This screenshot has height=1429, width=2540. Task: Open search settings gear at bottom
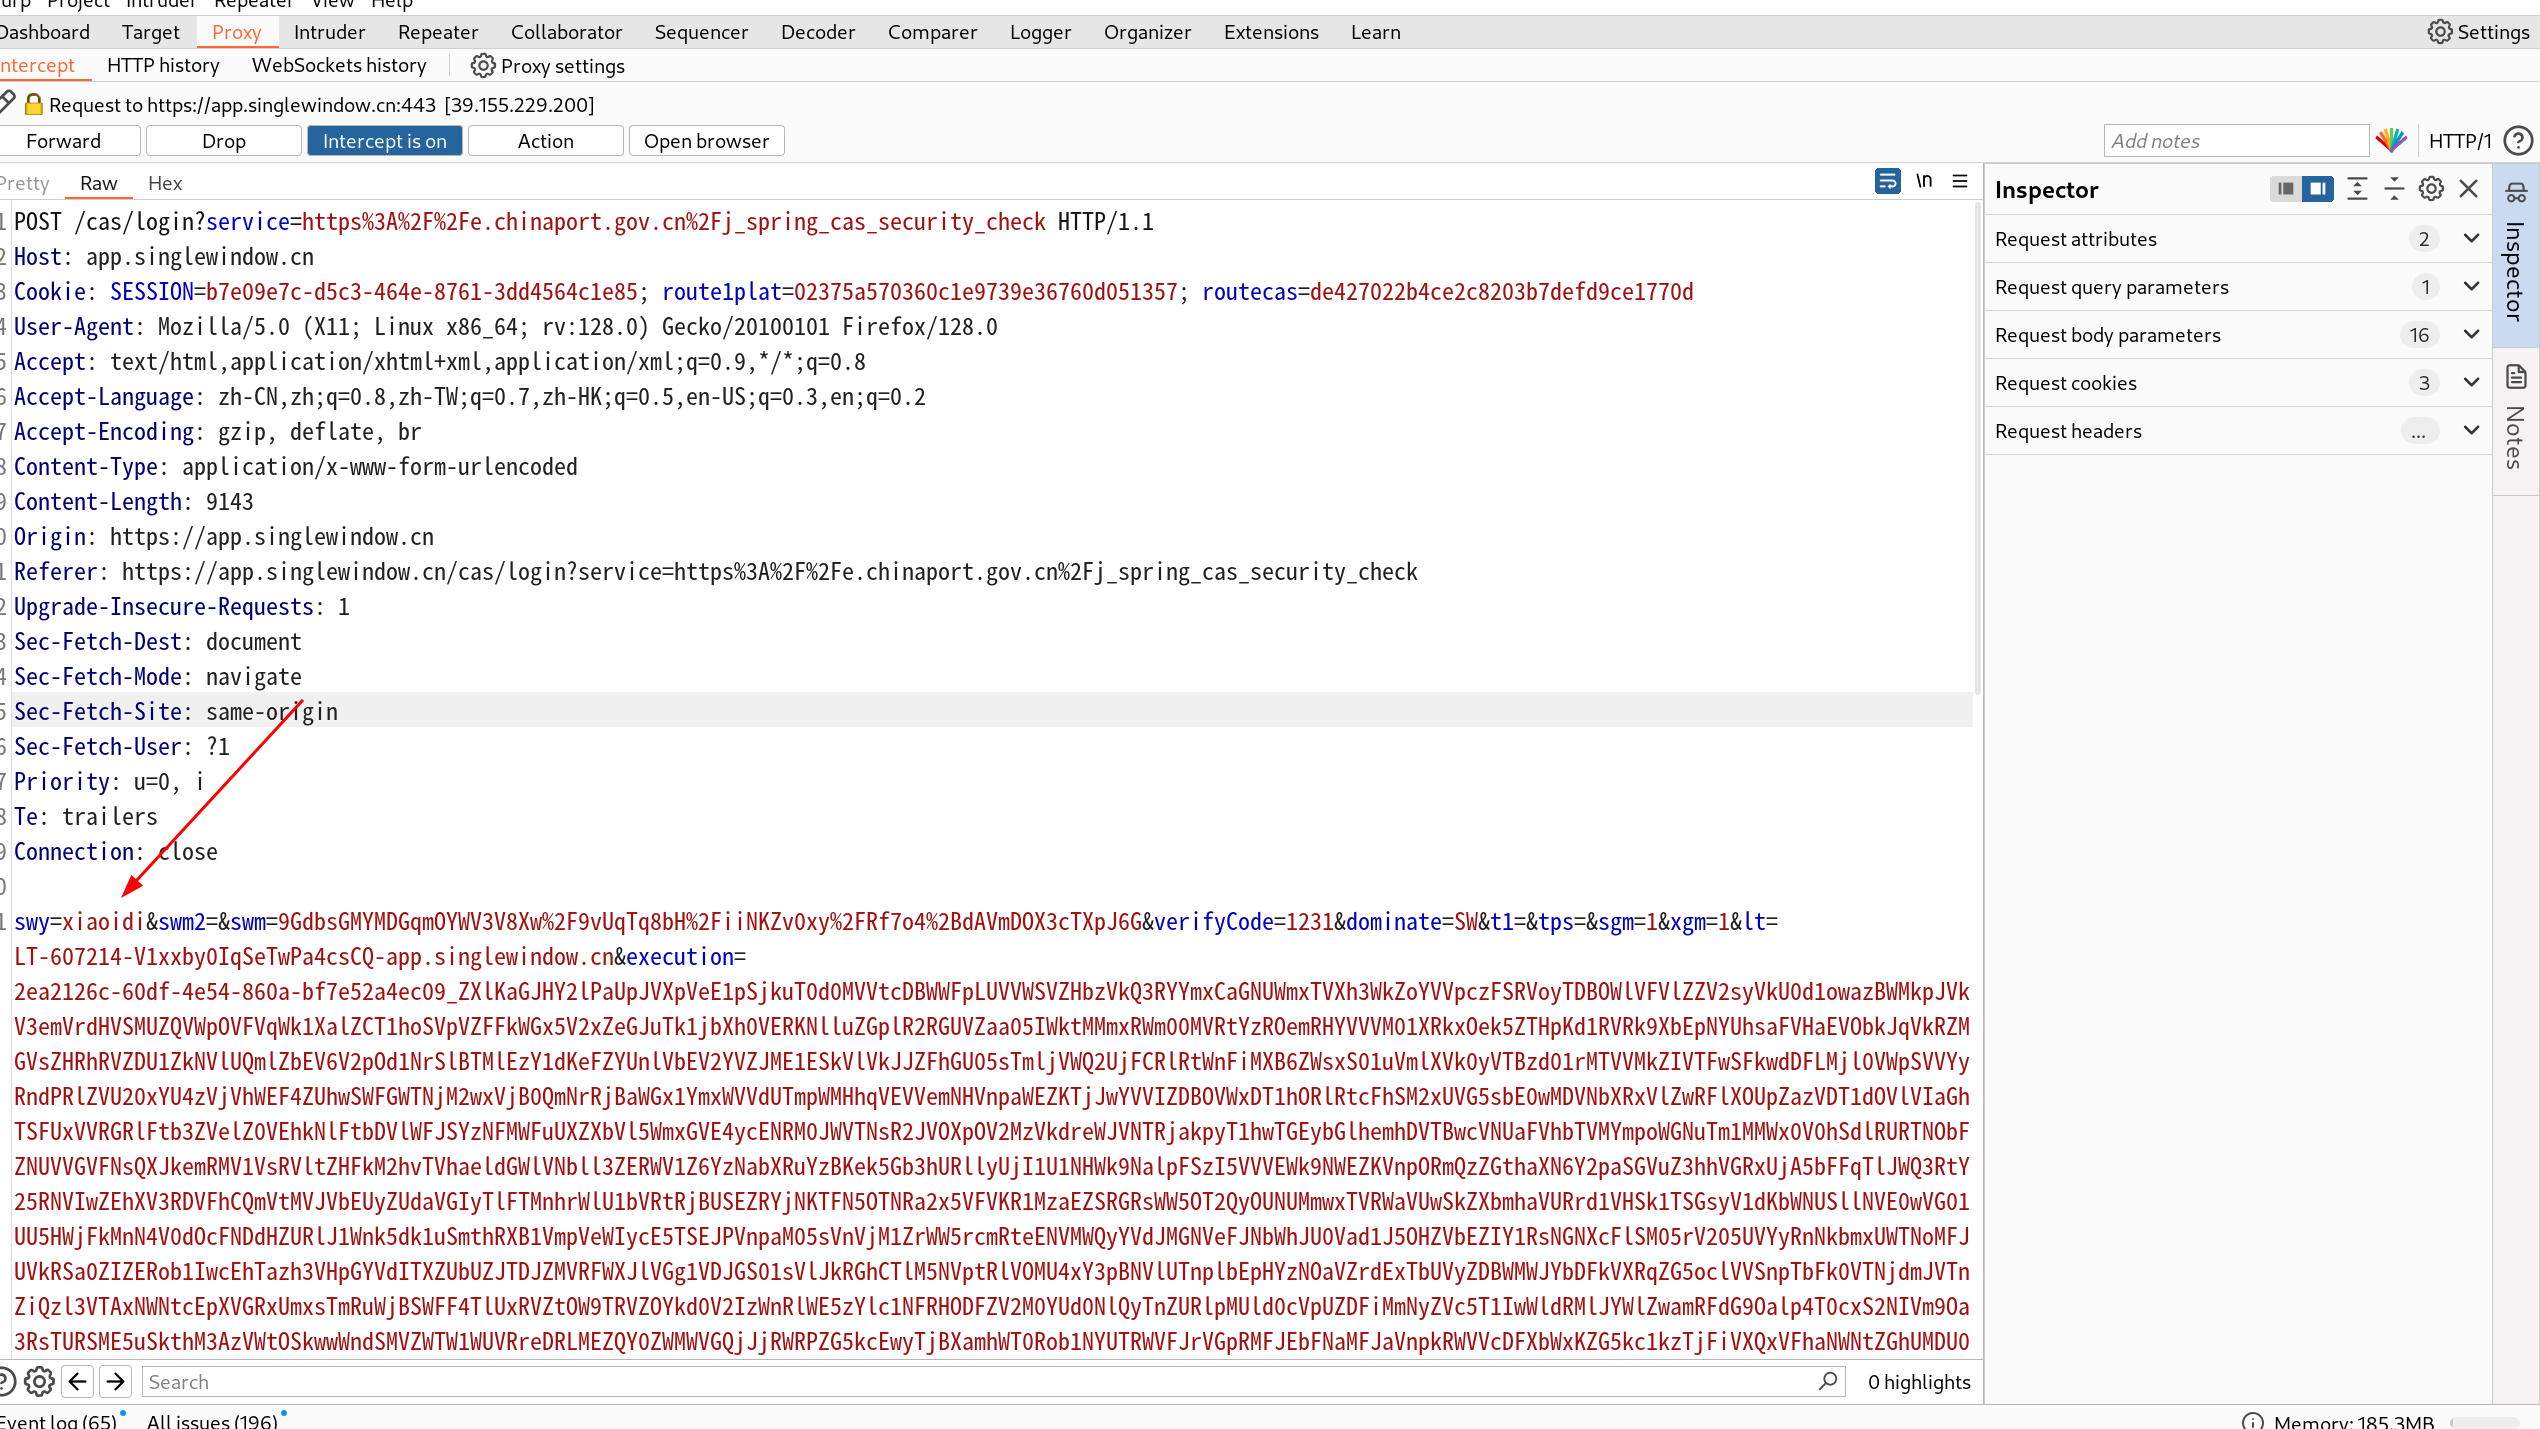click(x=39, y=1381)
